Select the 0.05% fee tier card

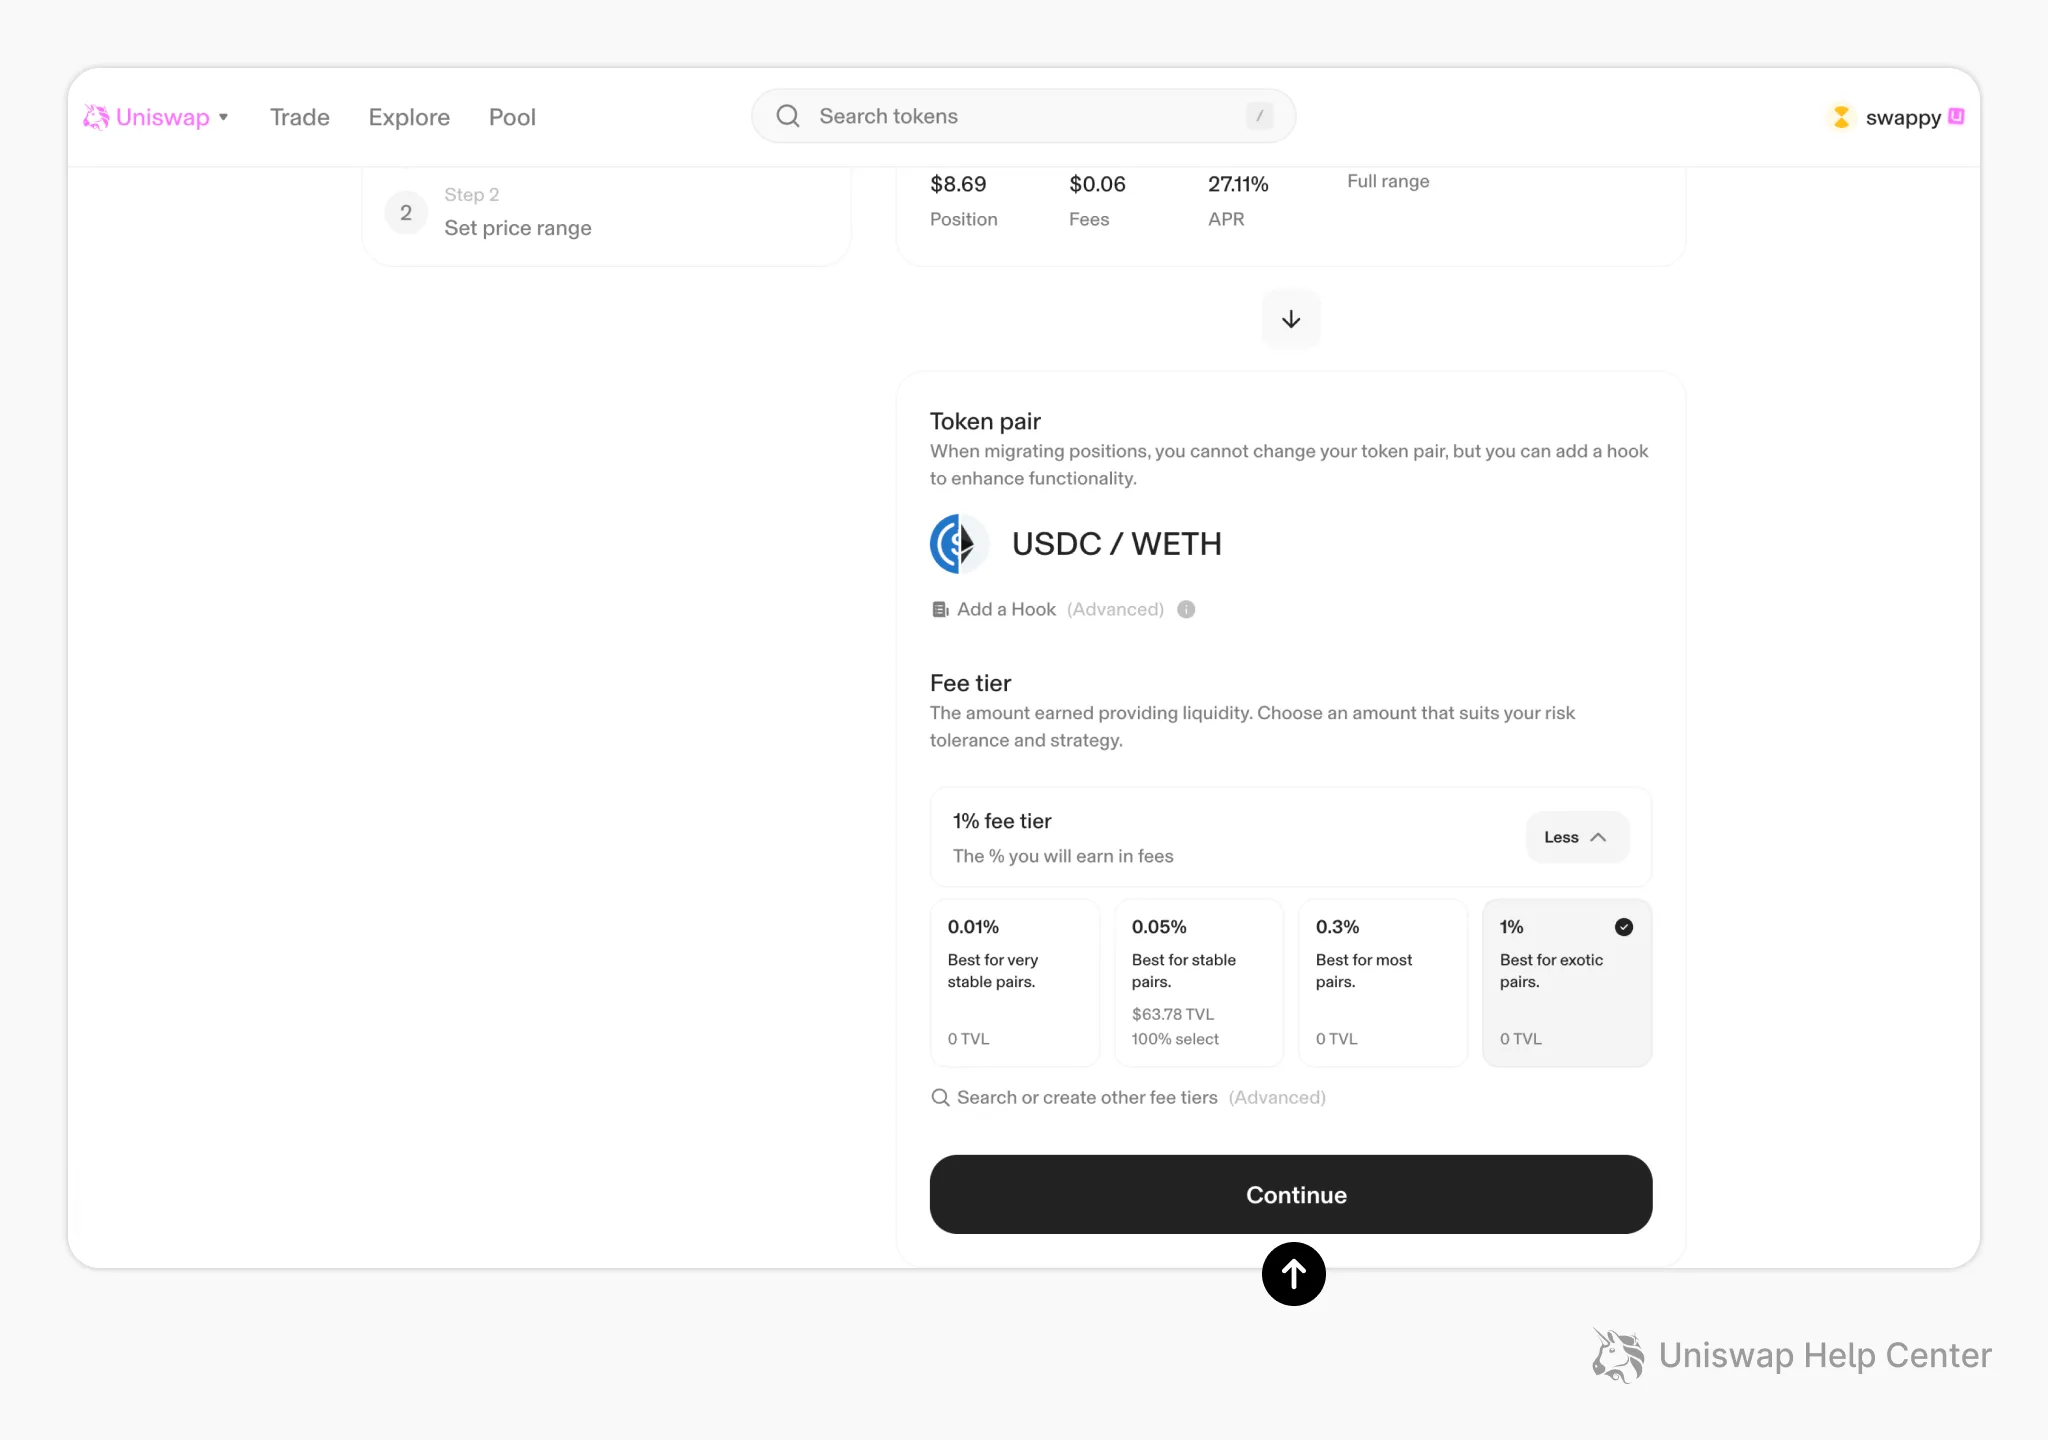pos(1198,982)
